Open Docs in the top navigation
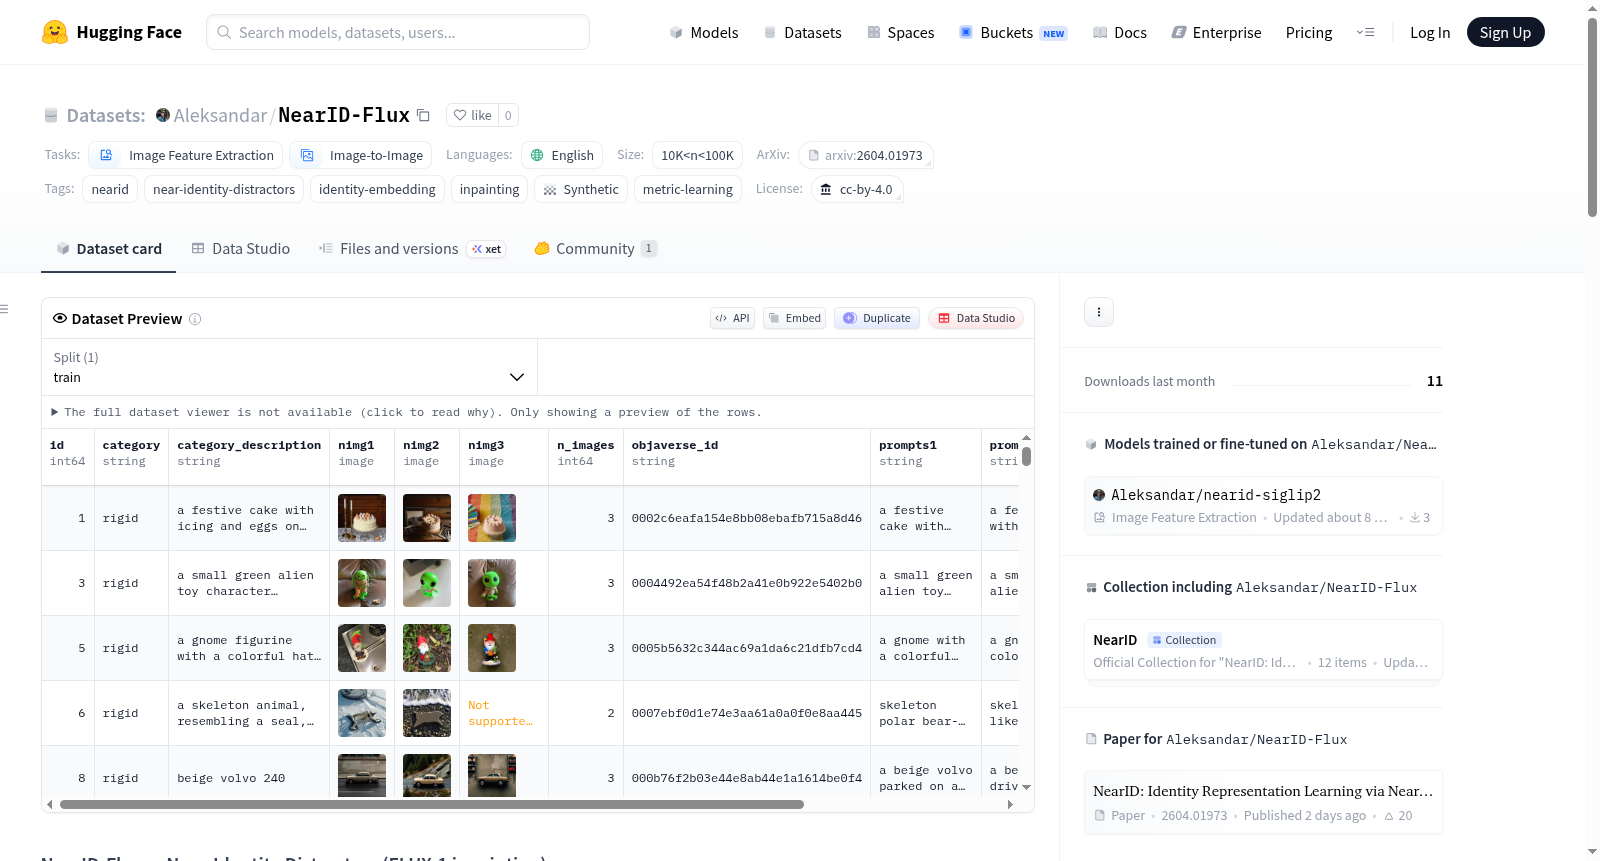The image size is (1600, 861). pyautogui.click(x=1120, y=33)
